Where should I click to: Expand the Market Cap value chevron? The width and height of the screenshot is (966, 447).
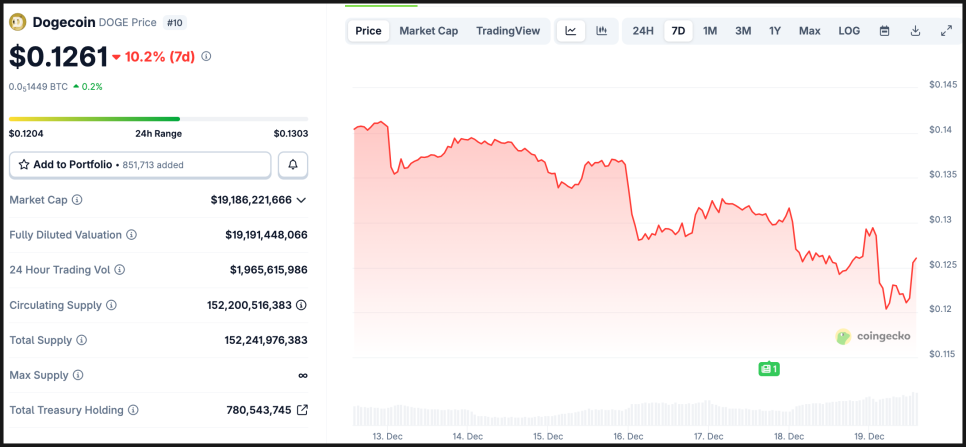(x=301, y=200)
